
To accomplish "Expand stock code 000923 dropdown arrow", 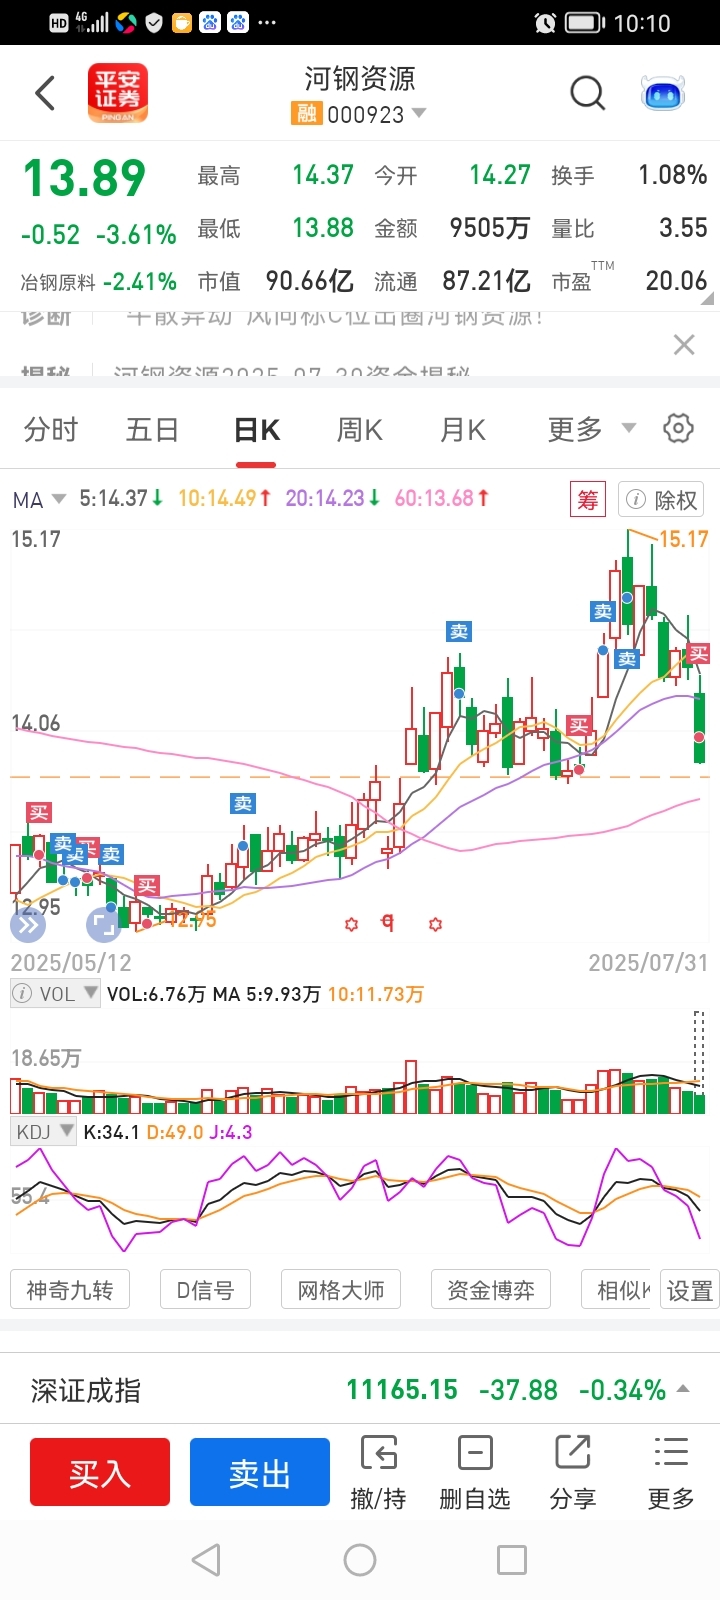I will [419, 113].
